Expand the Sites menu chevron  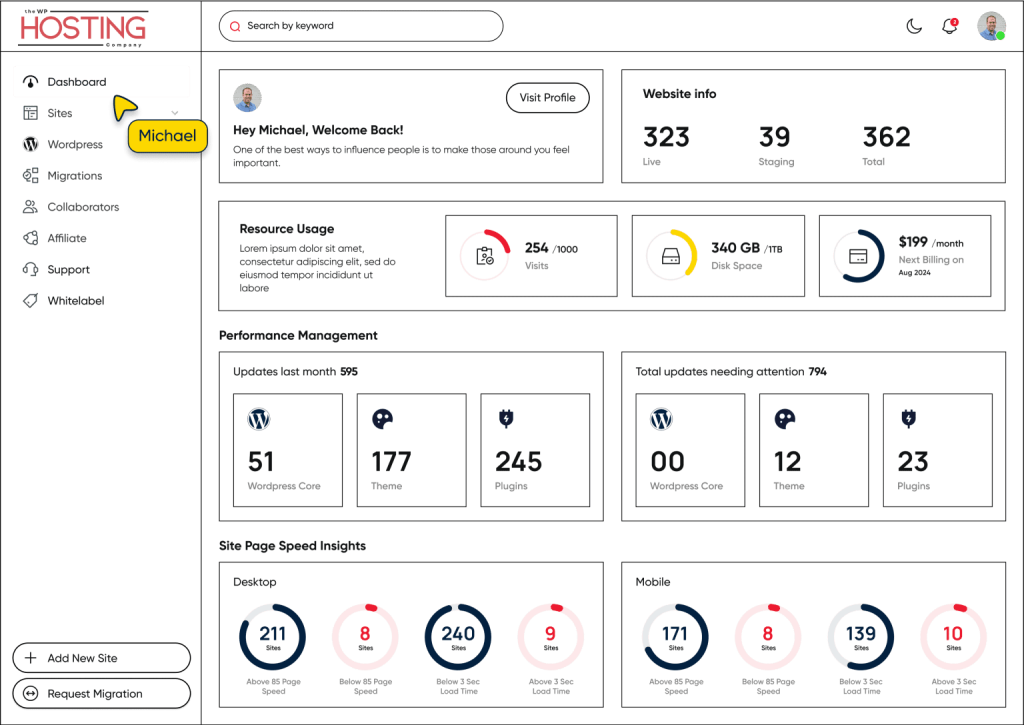175,113
